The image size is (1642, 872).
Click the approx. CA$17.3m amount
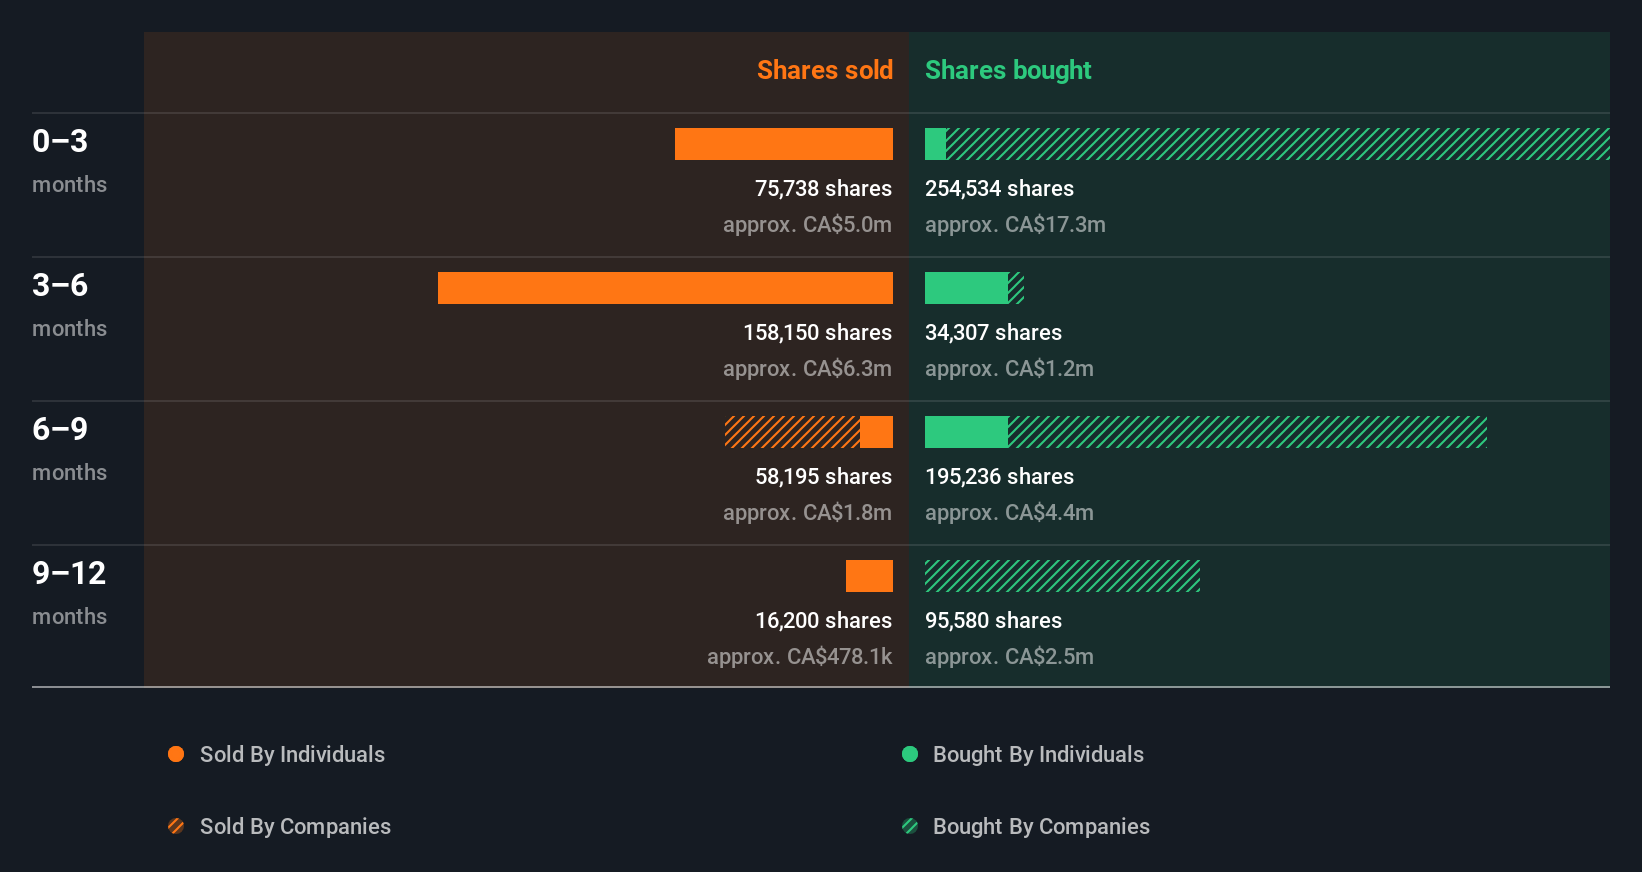(x=1015, y=224)
